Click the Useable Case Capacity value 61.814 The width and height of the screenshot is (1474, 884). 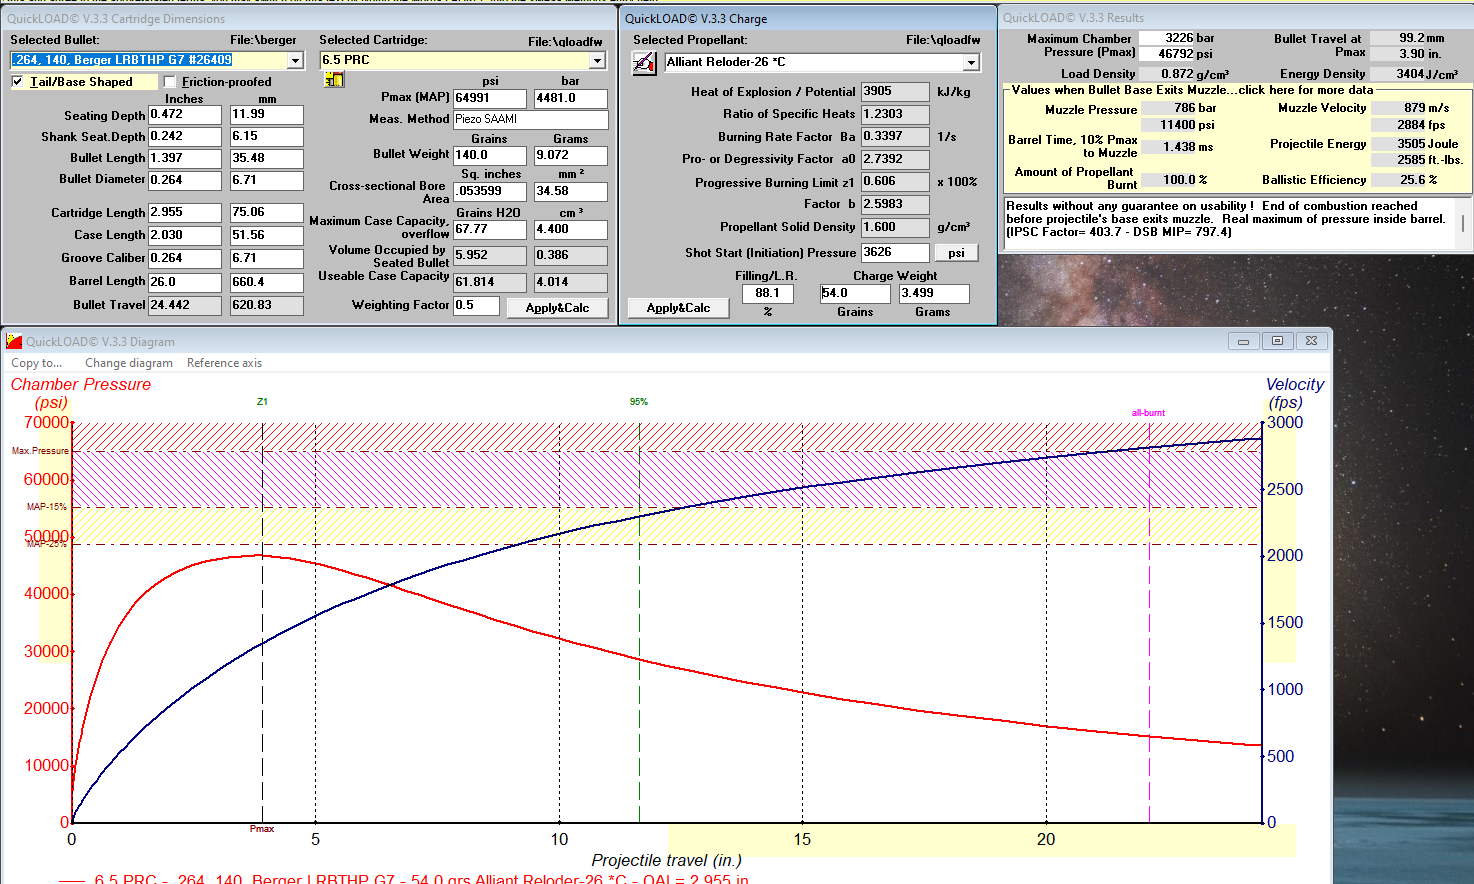(489, 282)
